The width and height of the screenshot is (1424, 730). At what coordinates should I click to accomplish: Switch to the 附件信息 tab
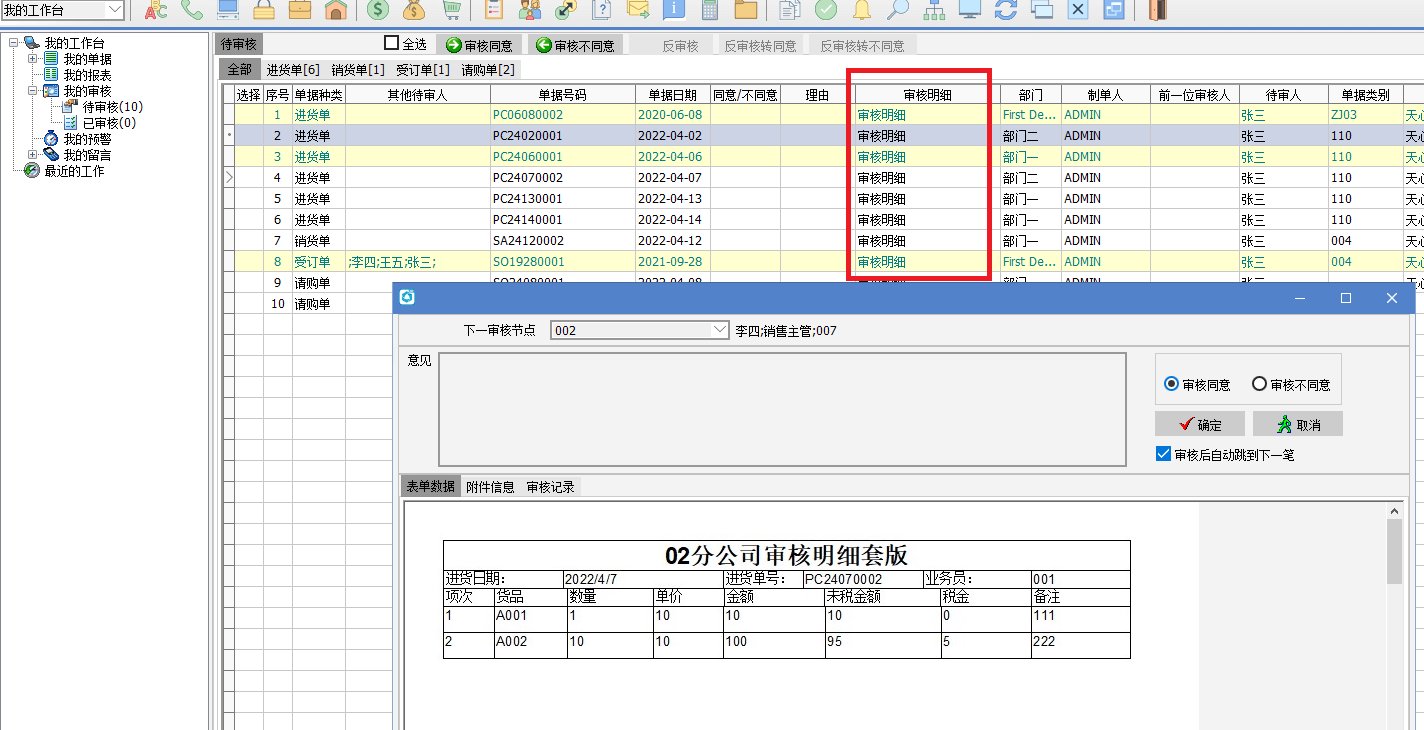pyautogui.click(x=490, y=487)
